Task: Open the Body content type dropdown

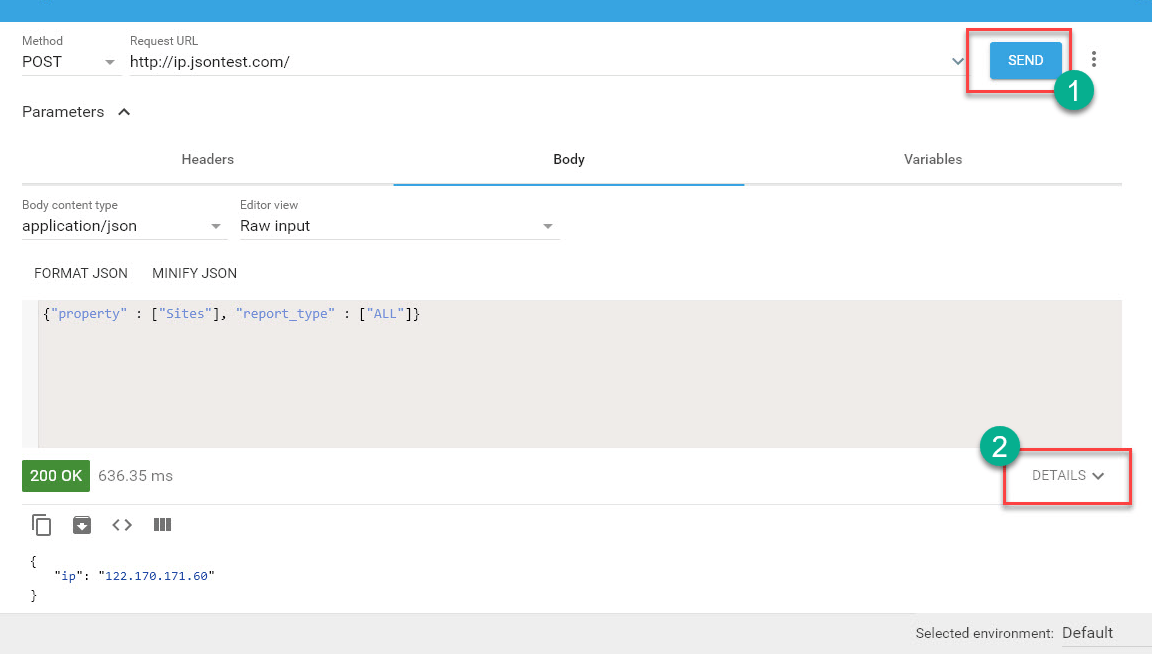Action: [123, 226]
